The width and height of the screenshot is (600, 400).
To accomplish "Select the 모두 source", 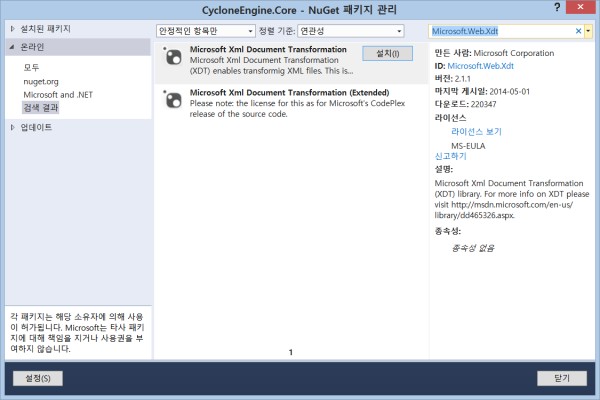I will (31, 68).
